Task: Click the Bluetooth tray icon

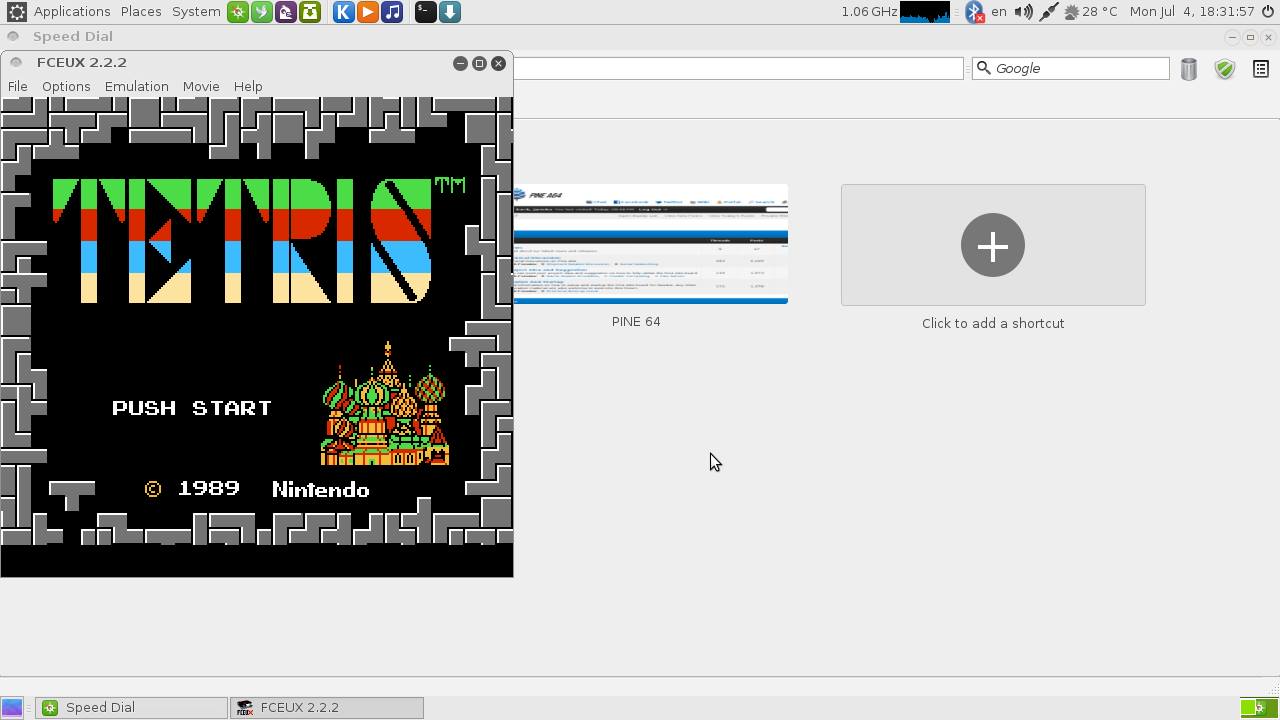Action: click(x=974, y=12)
